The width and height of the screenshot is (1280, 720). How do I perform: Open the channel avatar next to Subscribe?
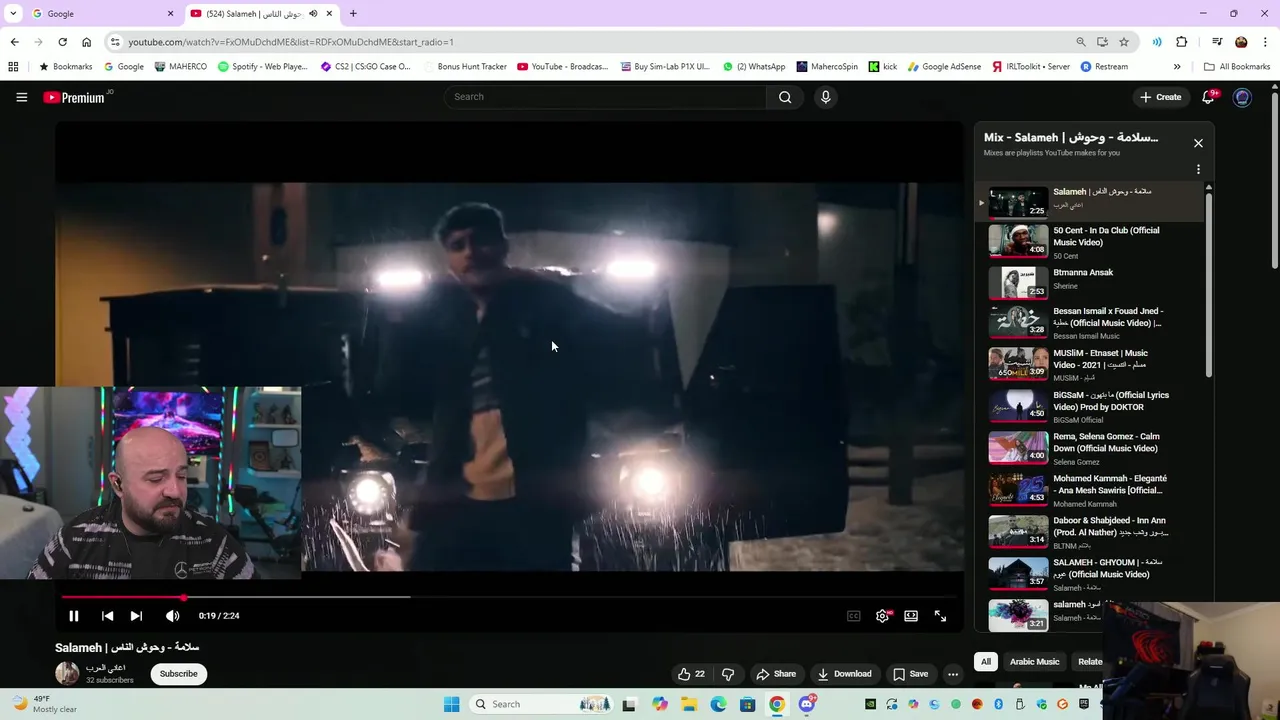(67, 673)
